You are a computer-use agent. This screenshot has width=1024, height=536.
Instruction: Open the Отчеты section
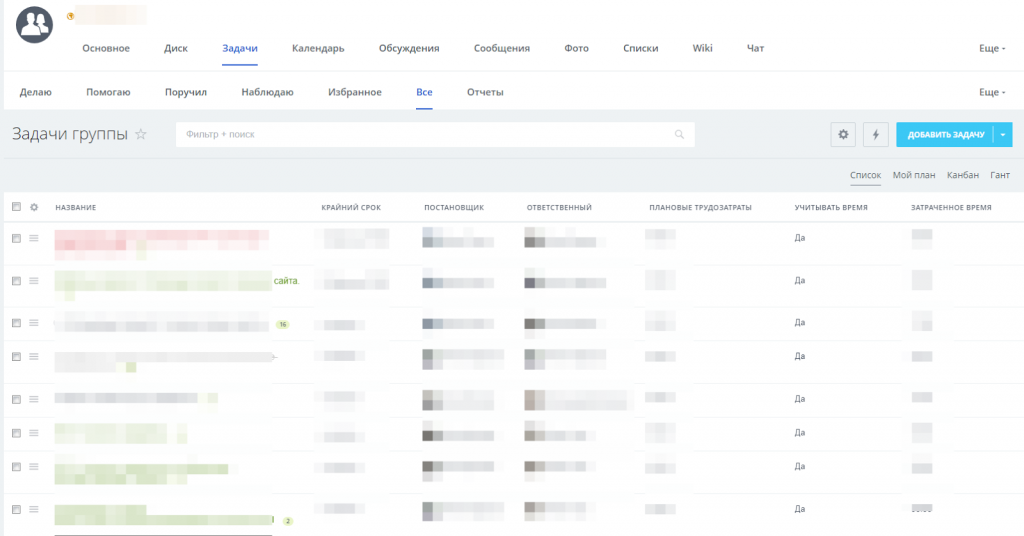[485, 92]
